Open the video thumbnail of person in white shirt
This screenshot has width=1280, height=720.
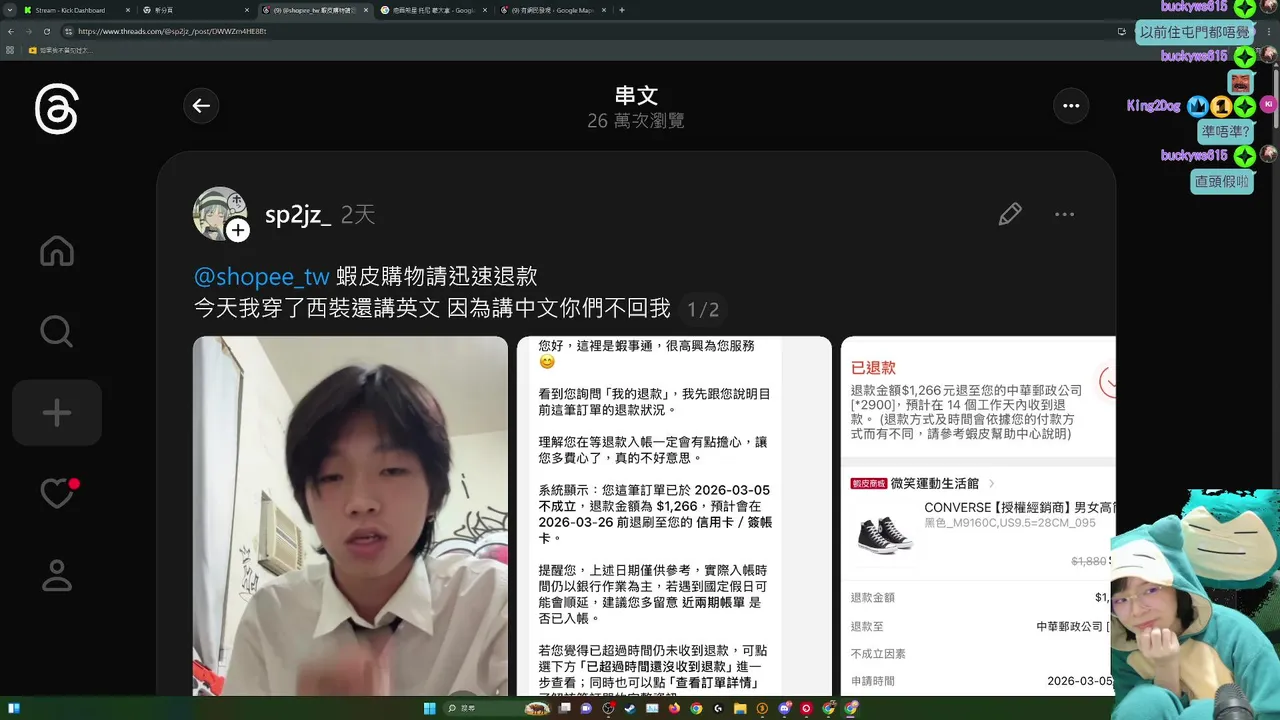(350, 516)
